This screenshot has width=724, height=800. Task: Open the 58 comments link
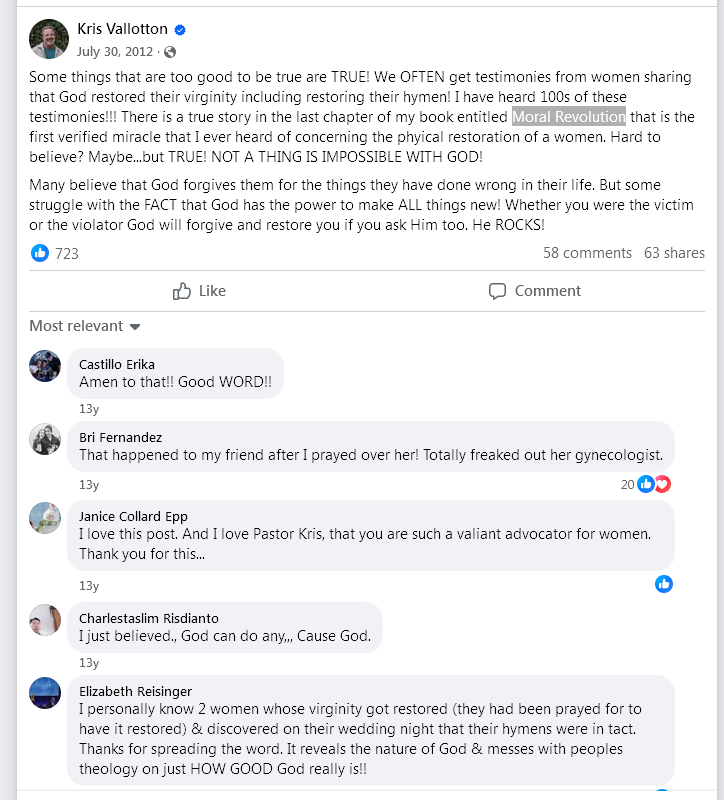587,253
